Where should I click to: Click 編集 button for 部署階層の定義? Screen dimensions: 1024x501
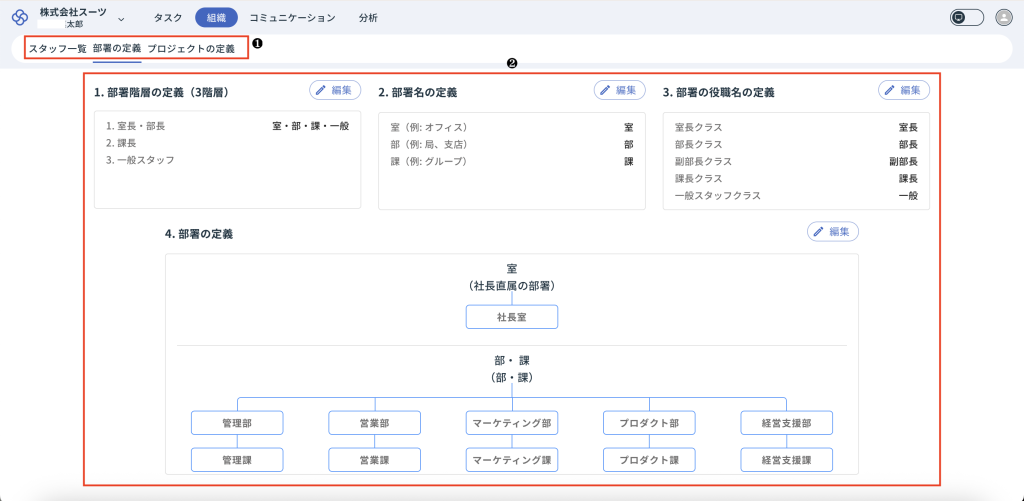(335, 90)
